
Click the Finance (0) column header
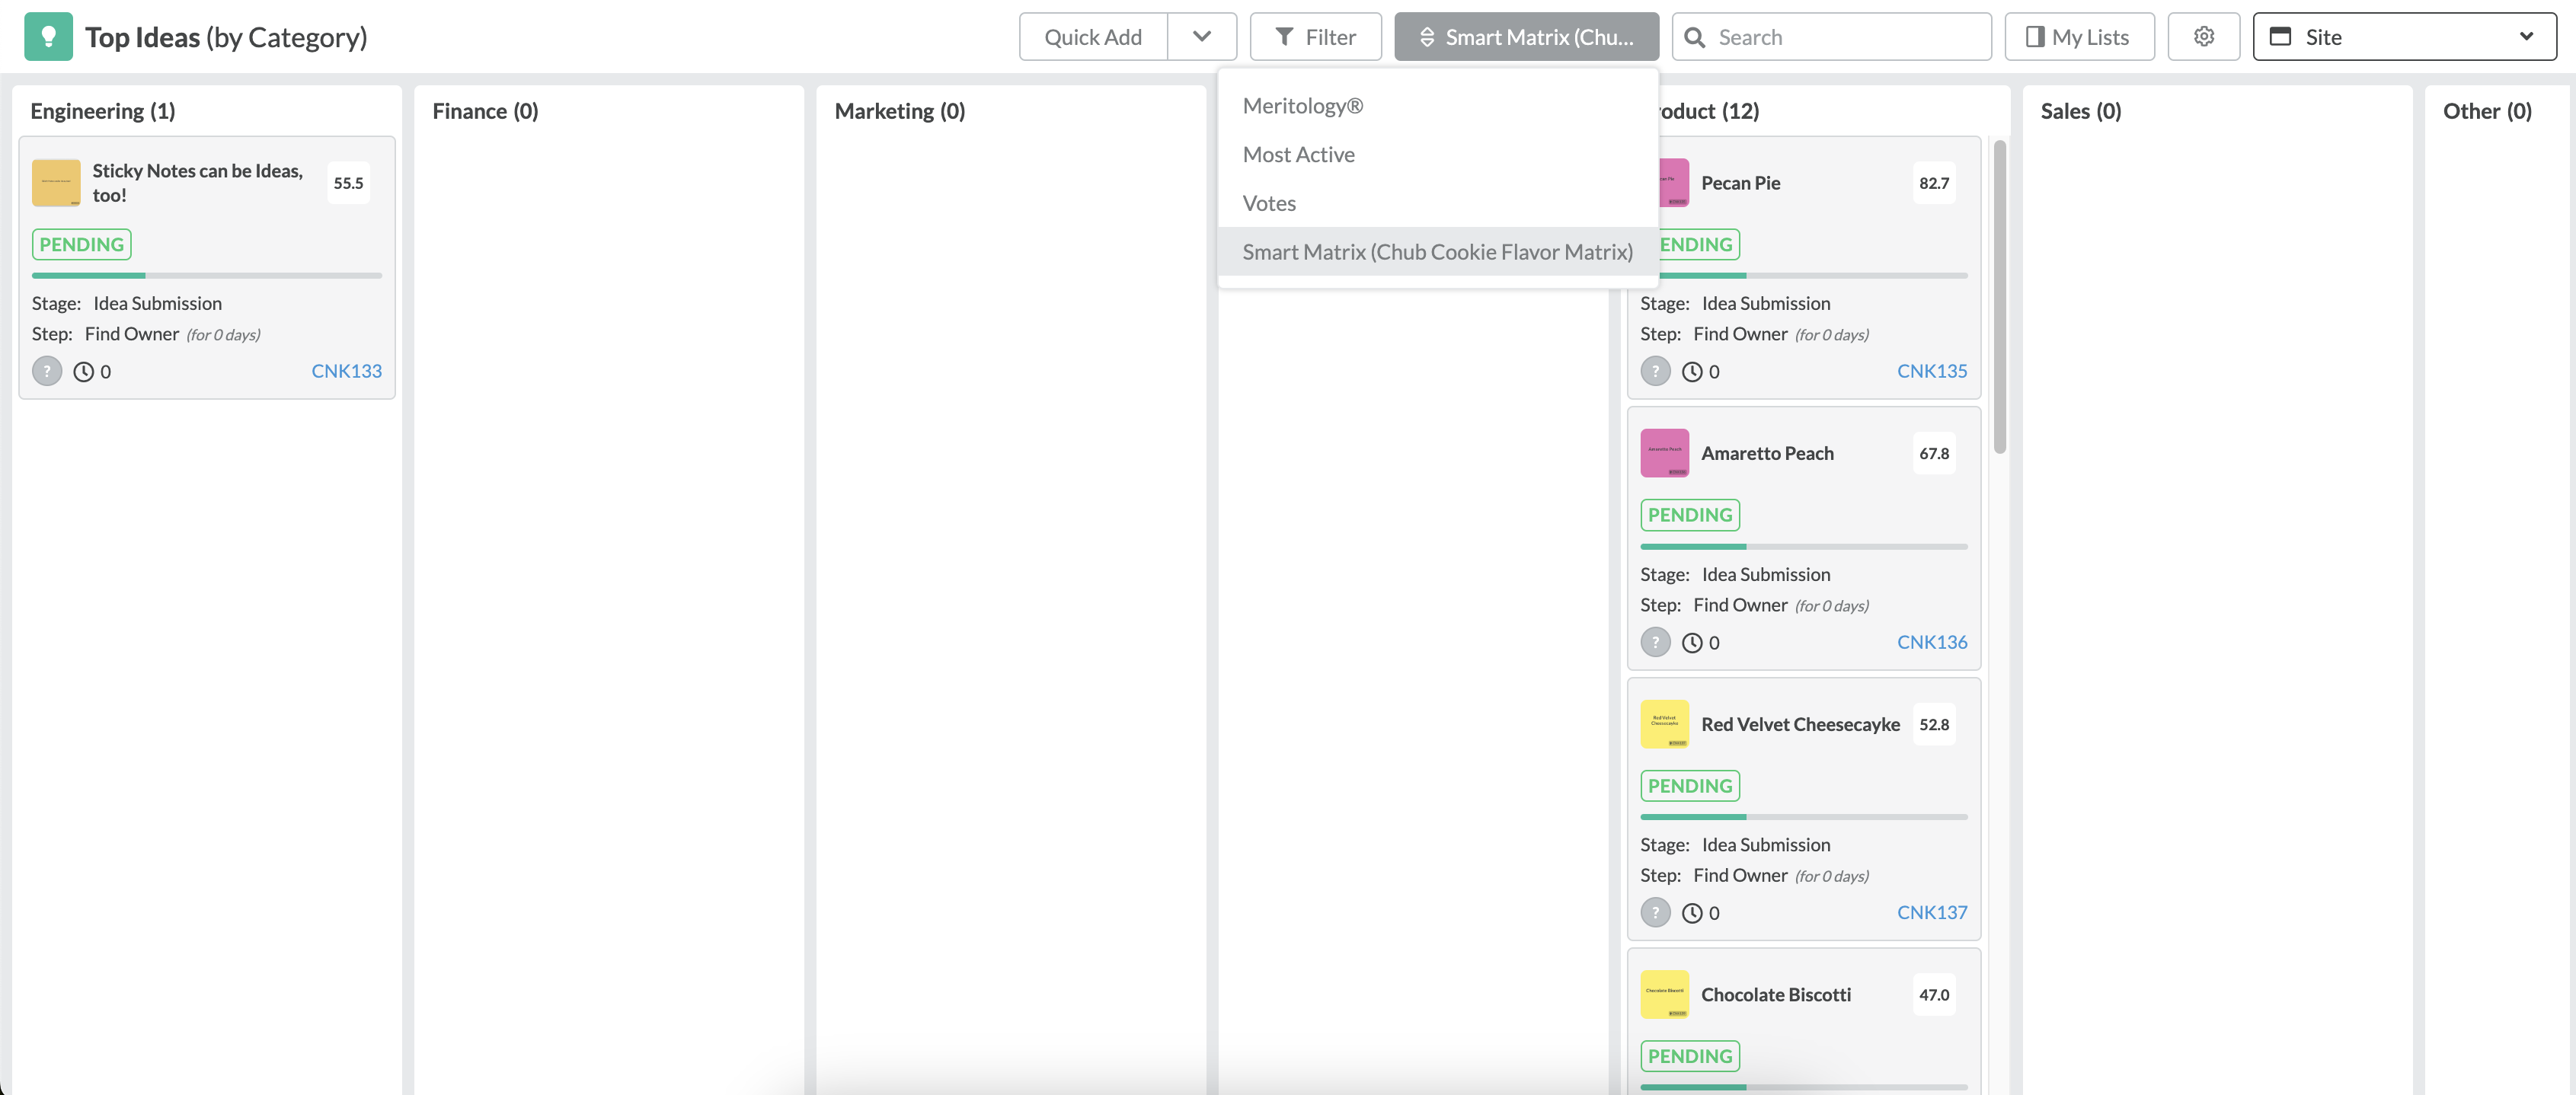[485, 111]
